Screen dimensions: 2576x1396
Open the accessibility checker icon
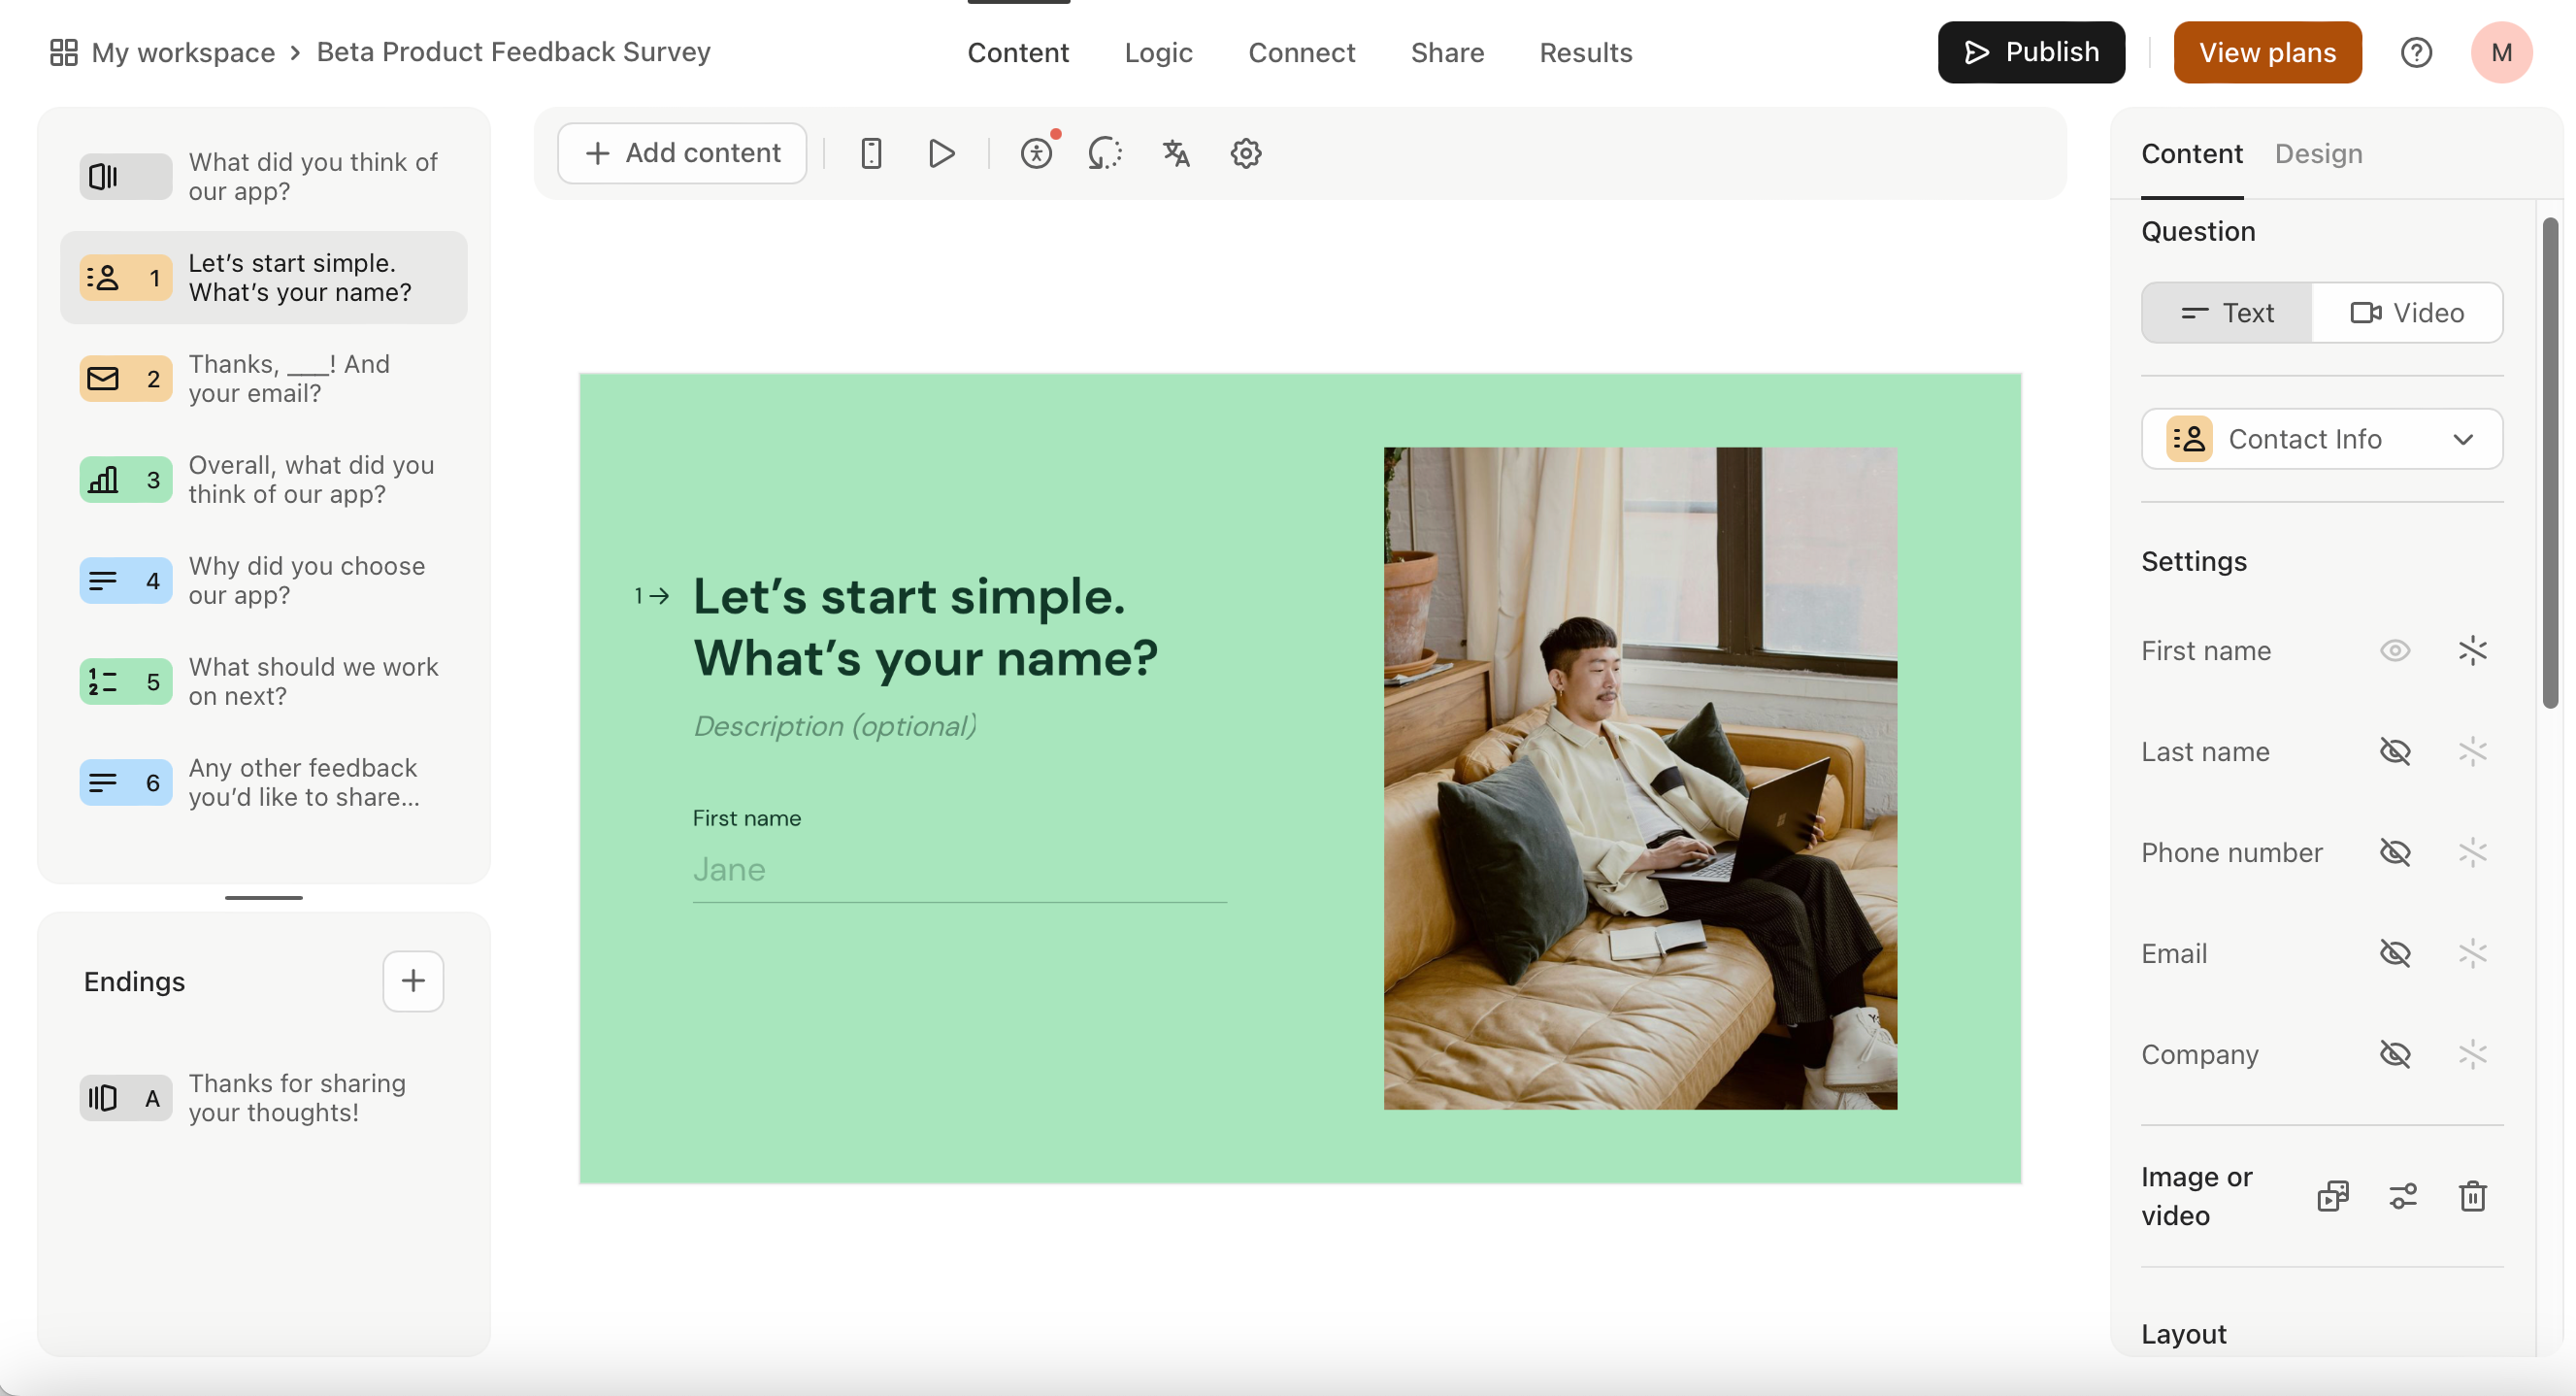click(1037, 153)
